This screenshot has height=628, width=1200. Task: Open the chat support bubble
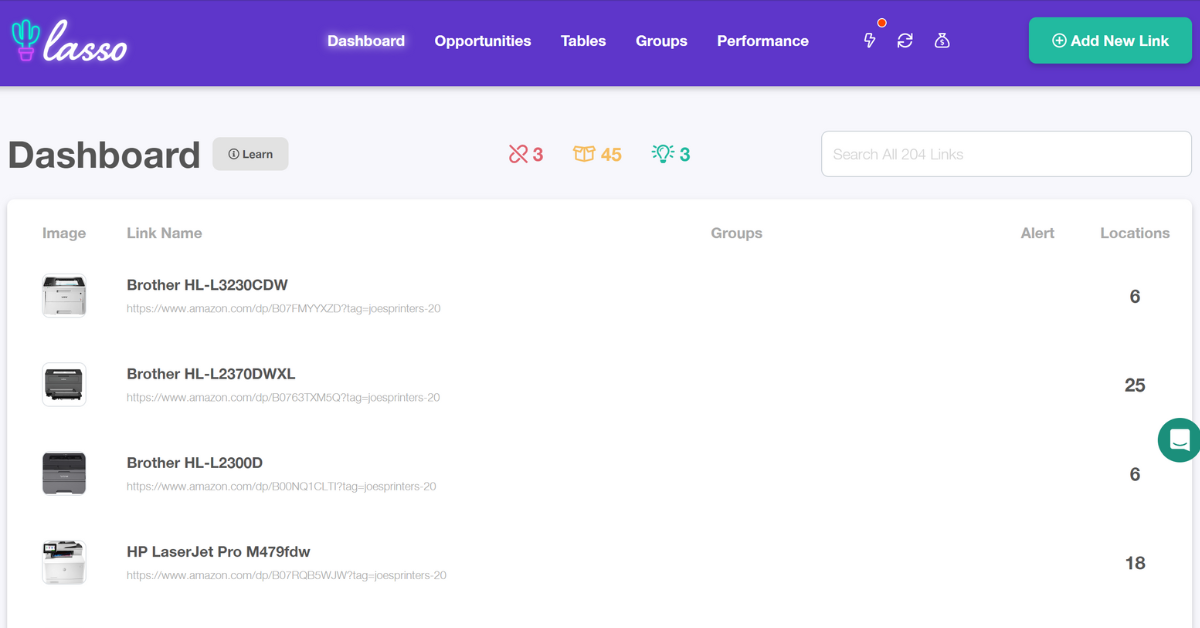pyautogui.click(x=1179, y=440)
